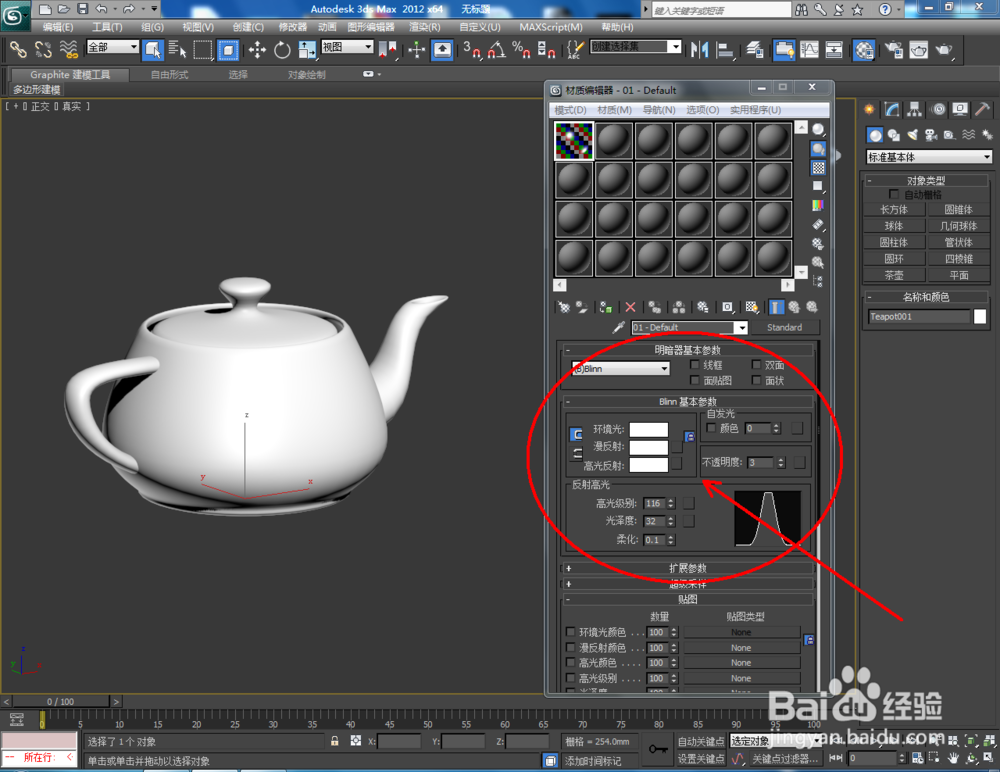Image resolution: width=1000 pixels, height=772 pixels.
Task: Enable the 高光颜色 map checkbox
Action: click(571, 662)
